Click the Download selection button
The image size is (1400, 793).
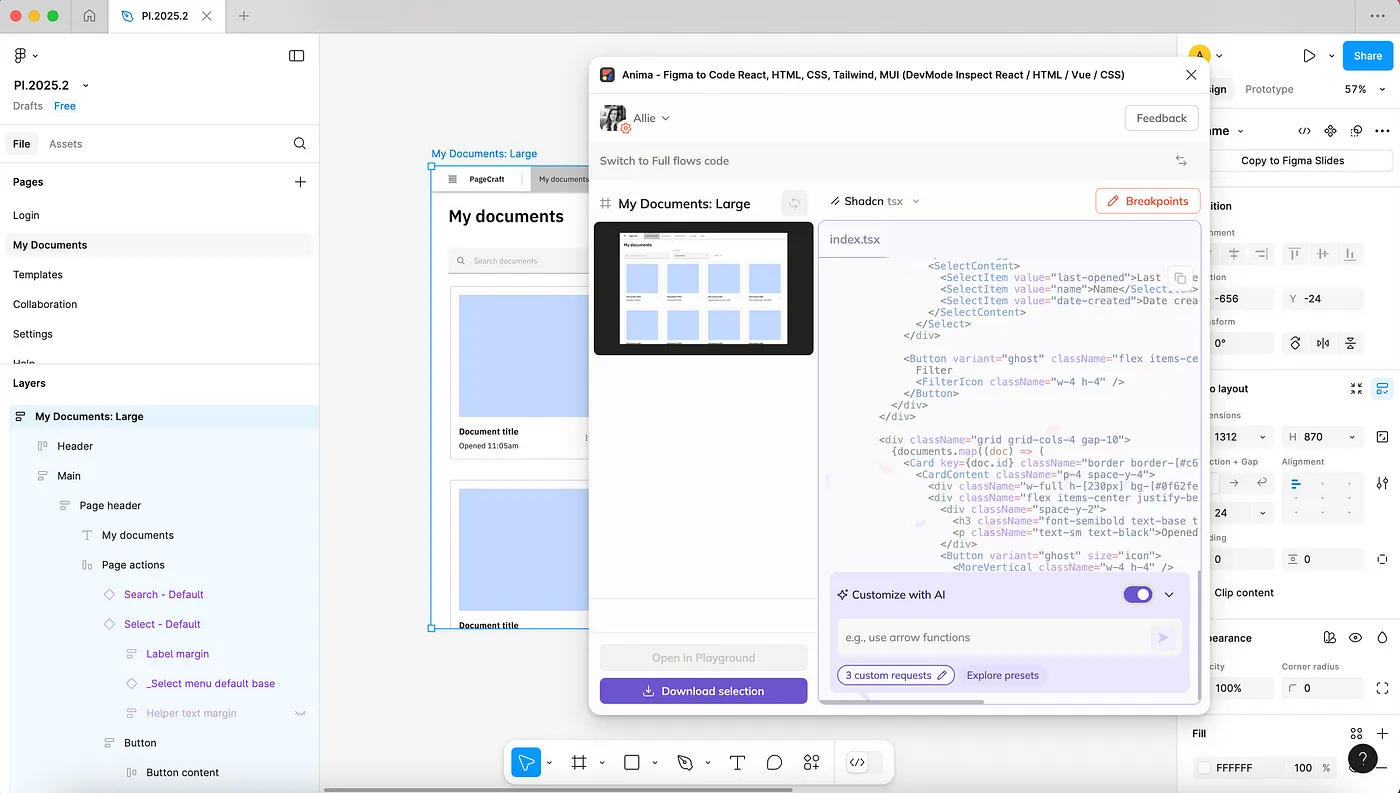(703, 691)
